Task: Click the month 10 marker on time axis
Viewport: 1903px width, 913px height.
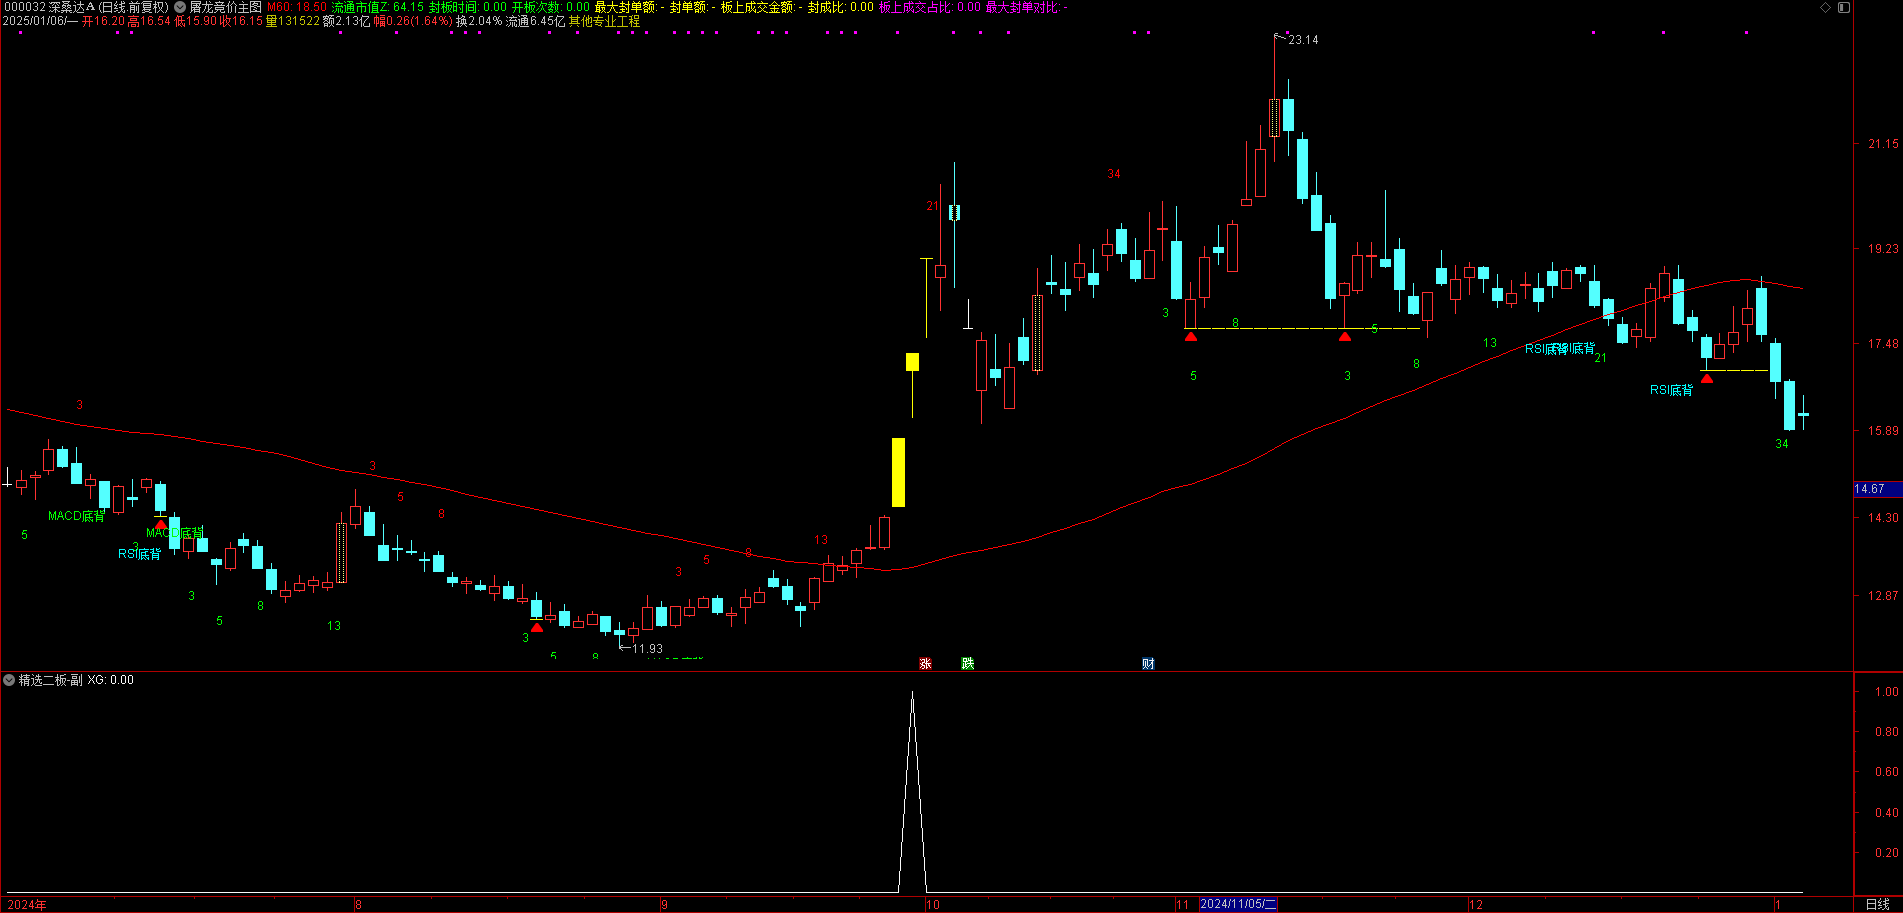Action: (932, 905)
